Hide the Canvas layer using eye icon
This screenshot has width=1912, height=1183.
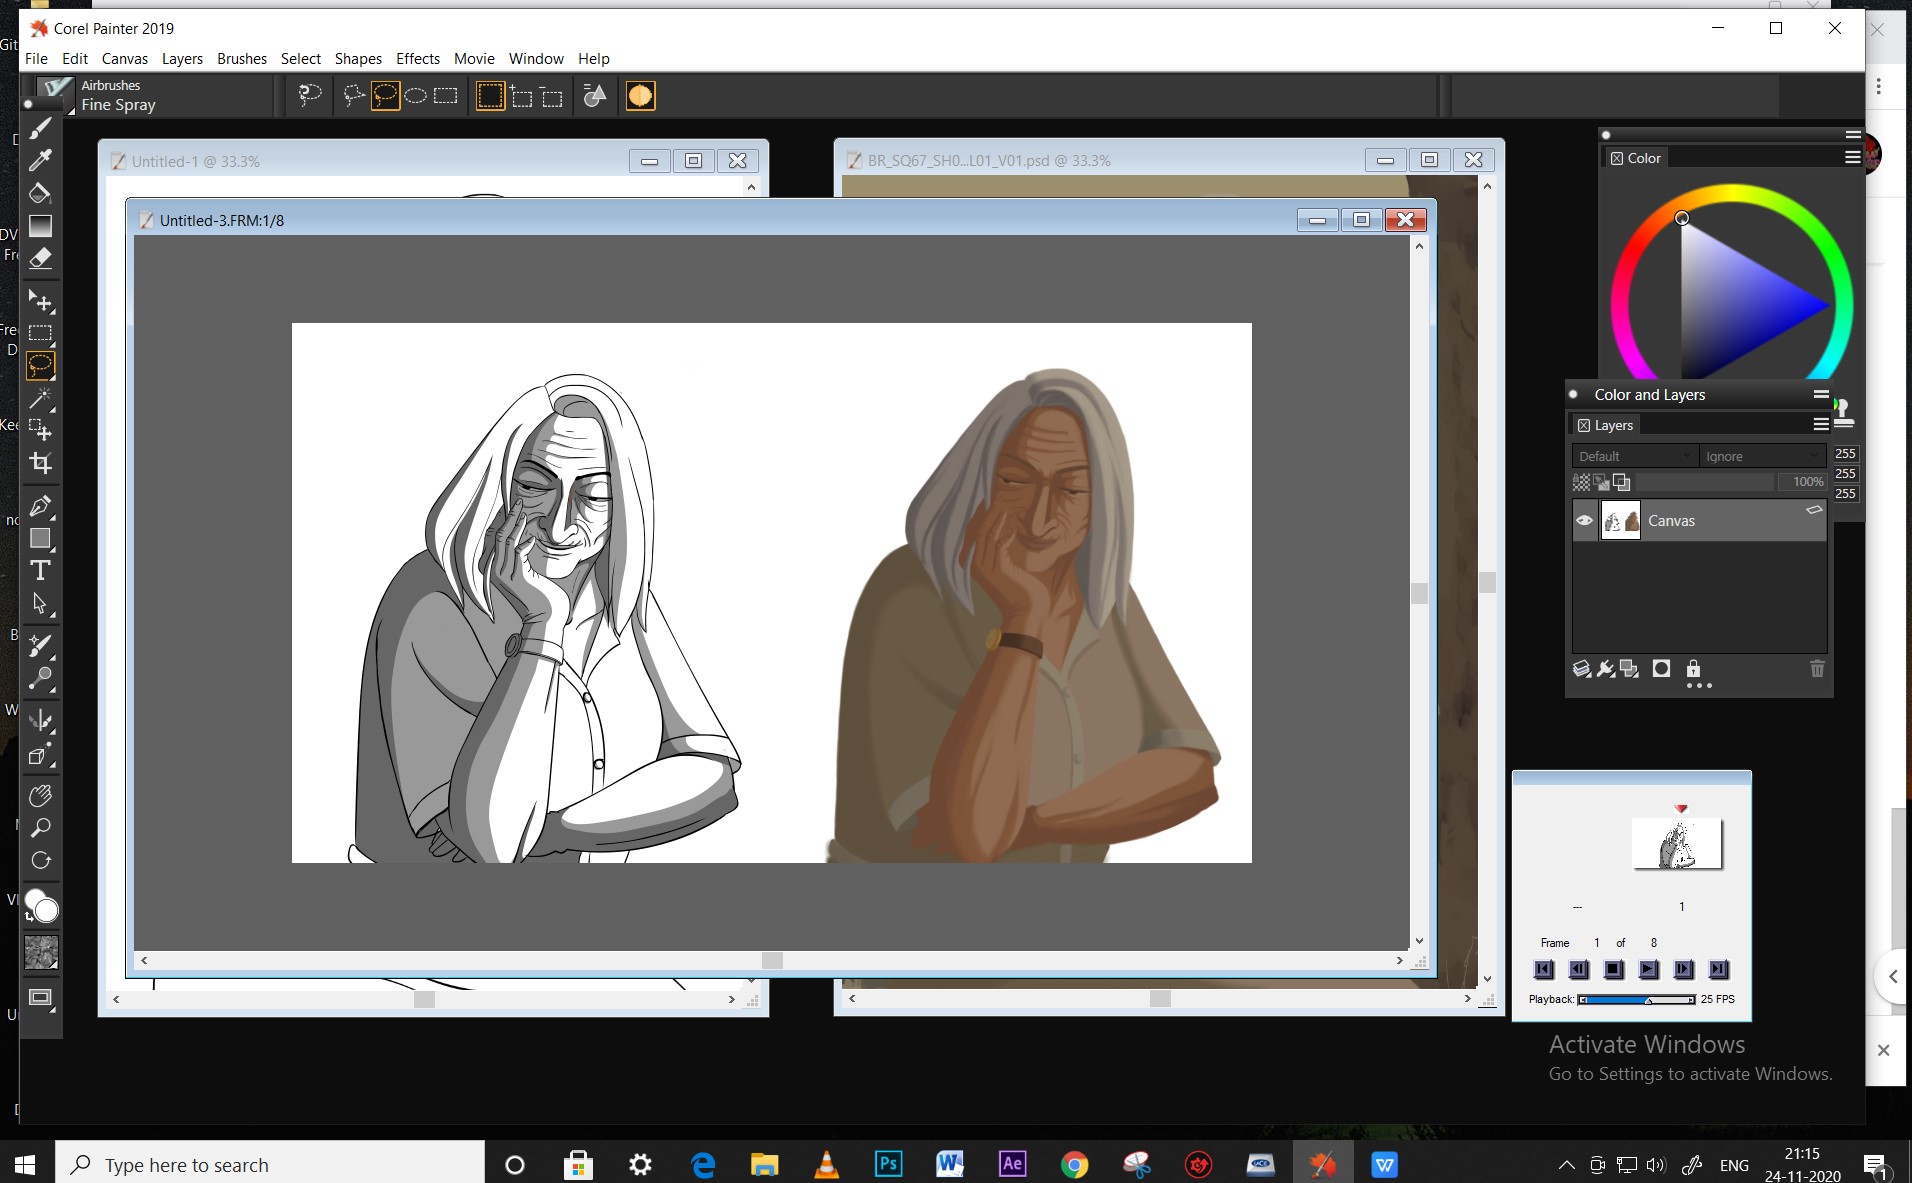(1584, 521)
